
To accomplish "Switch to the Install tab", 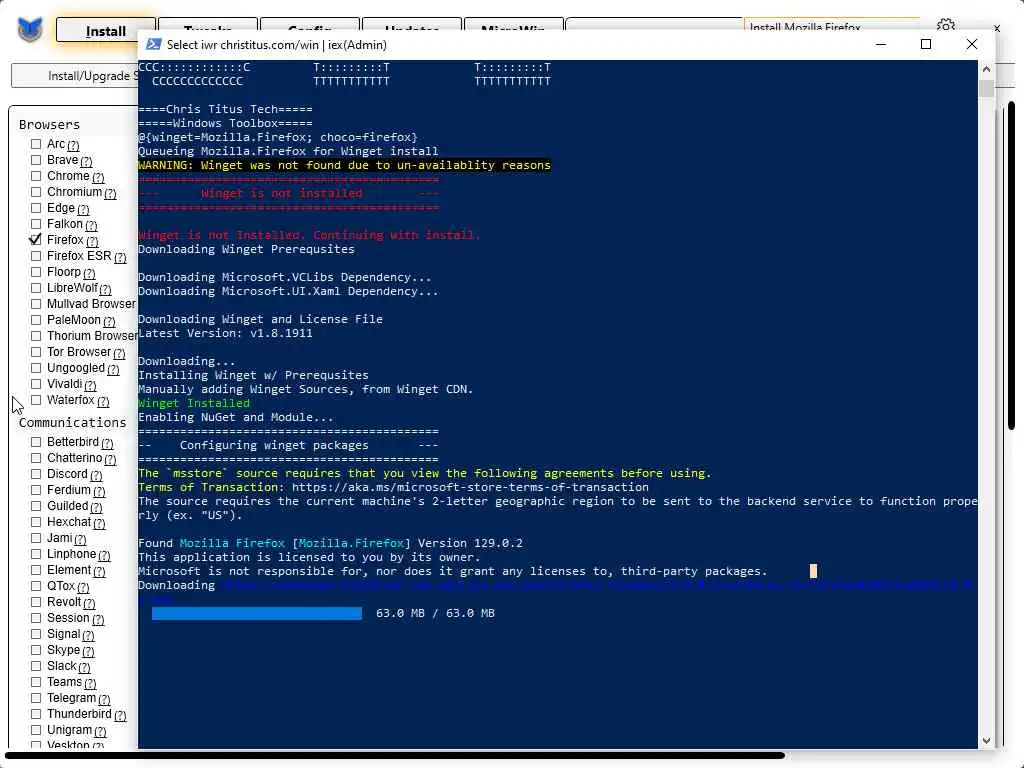I will click(x=105, y=30).
